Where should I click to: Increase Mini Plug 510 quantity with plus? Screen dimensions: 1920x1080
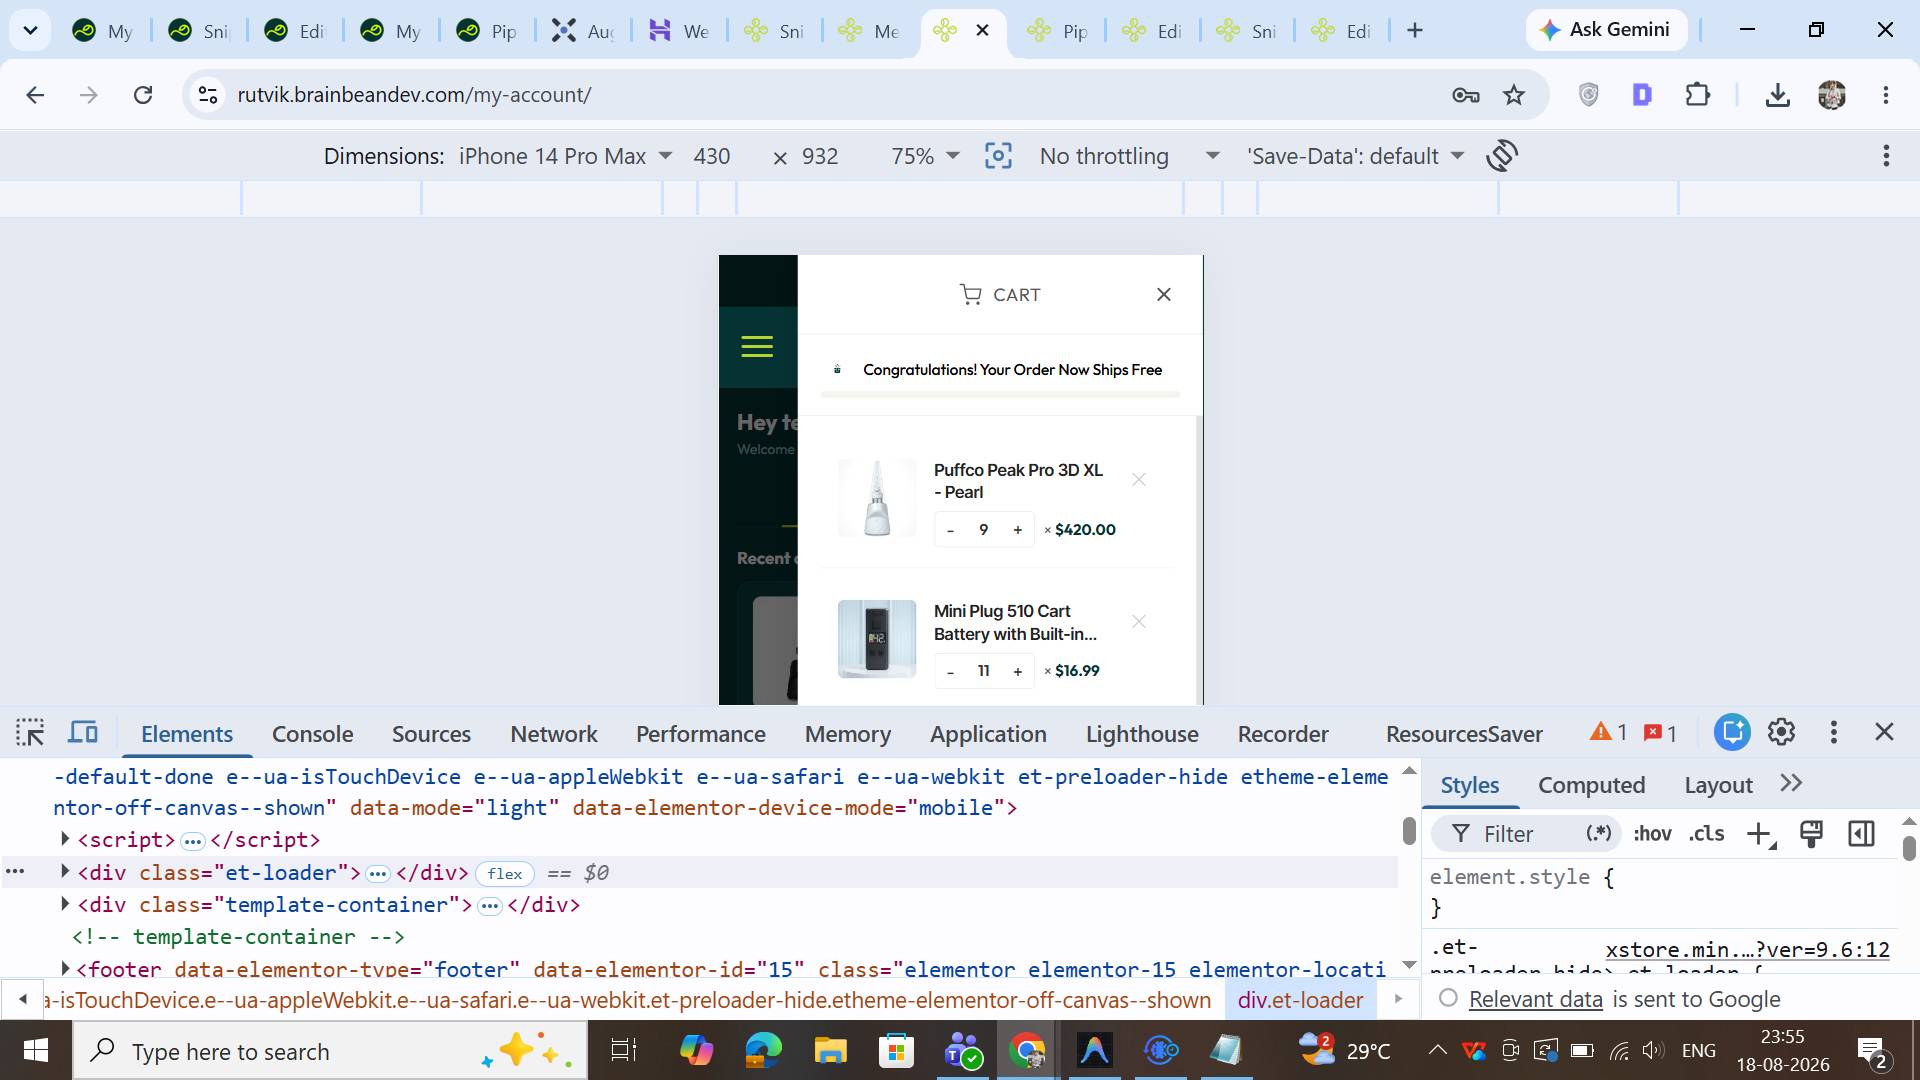1017,671
